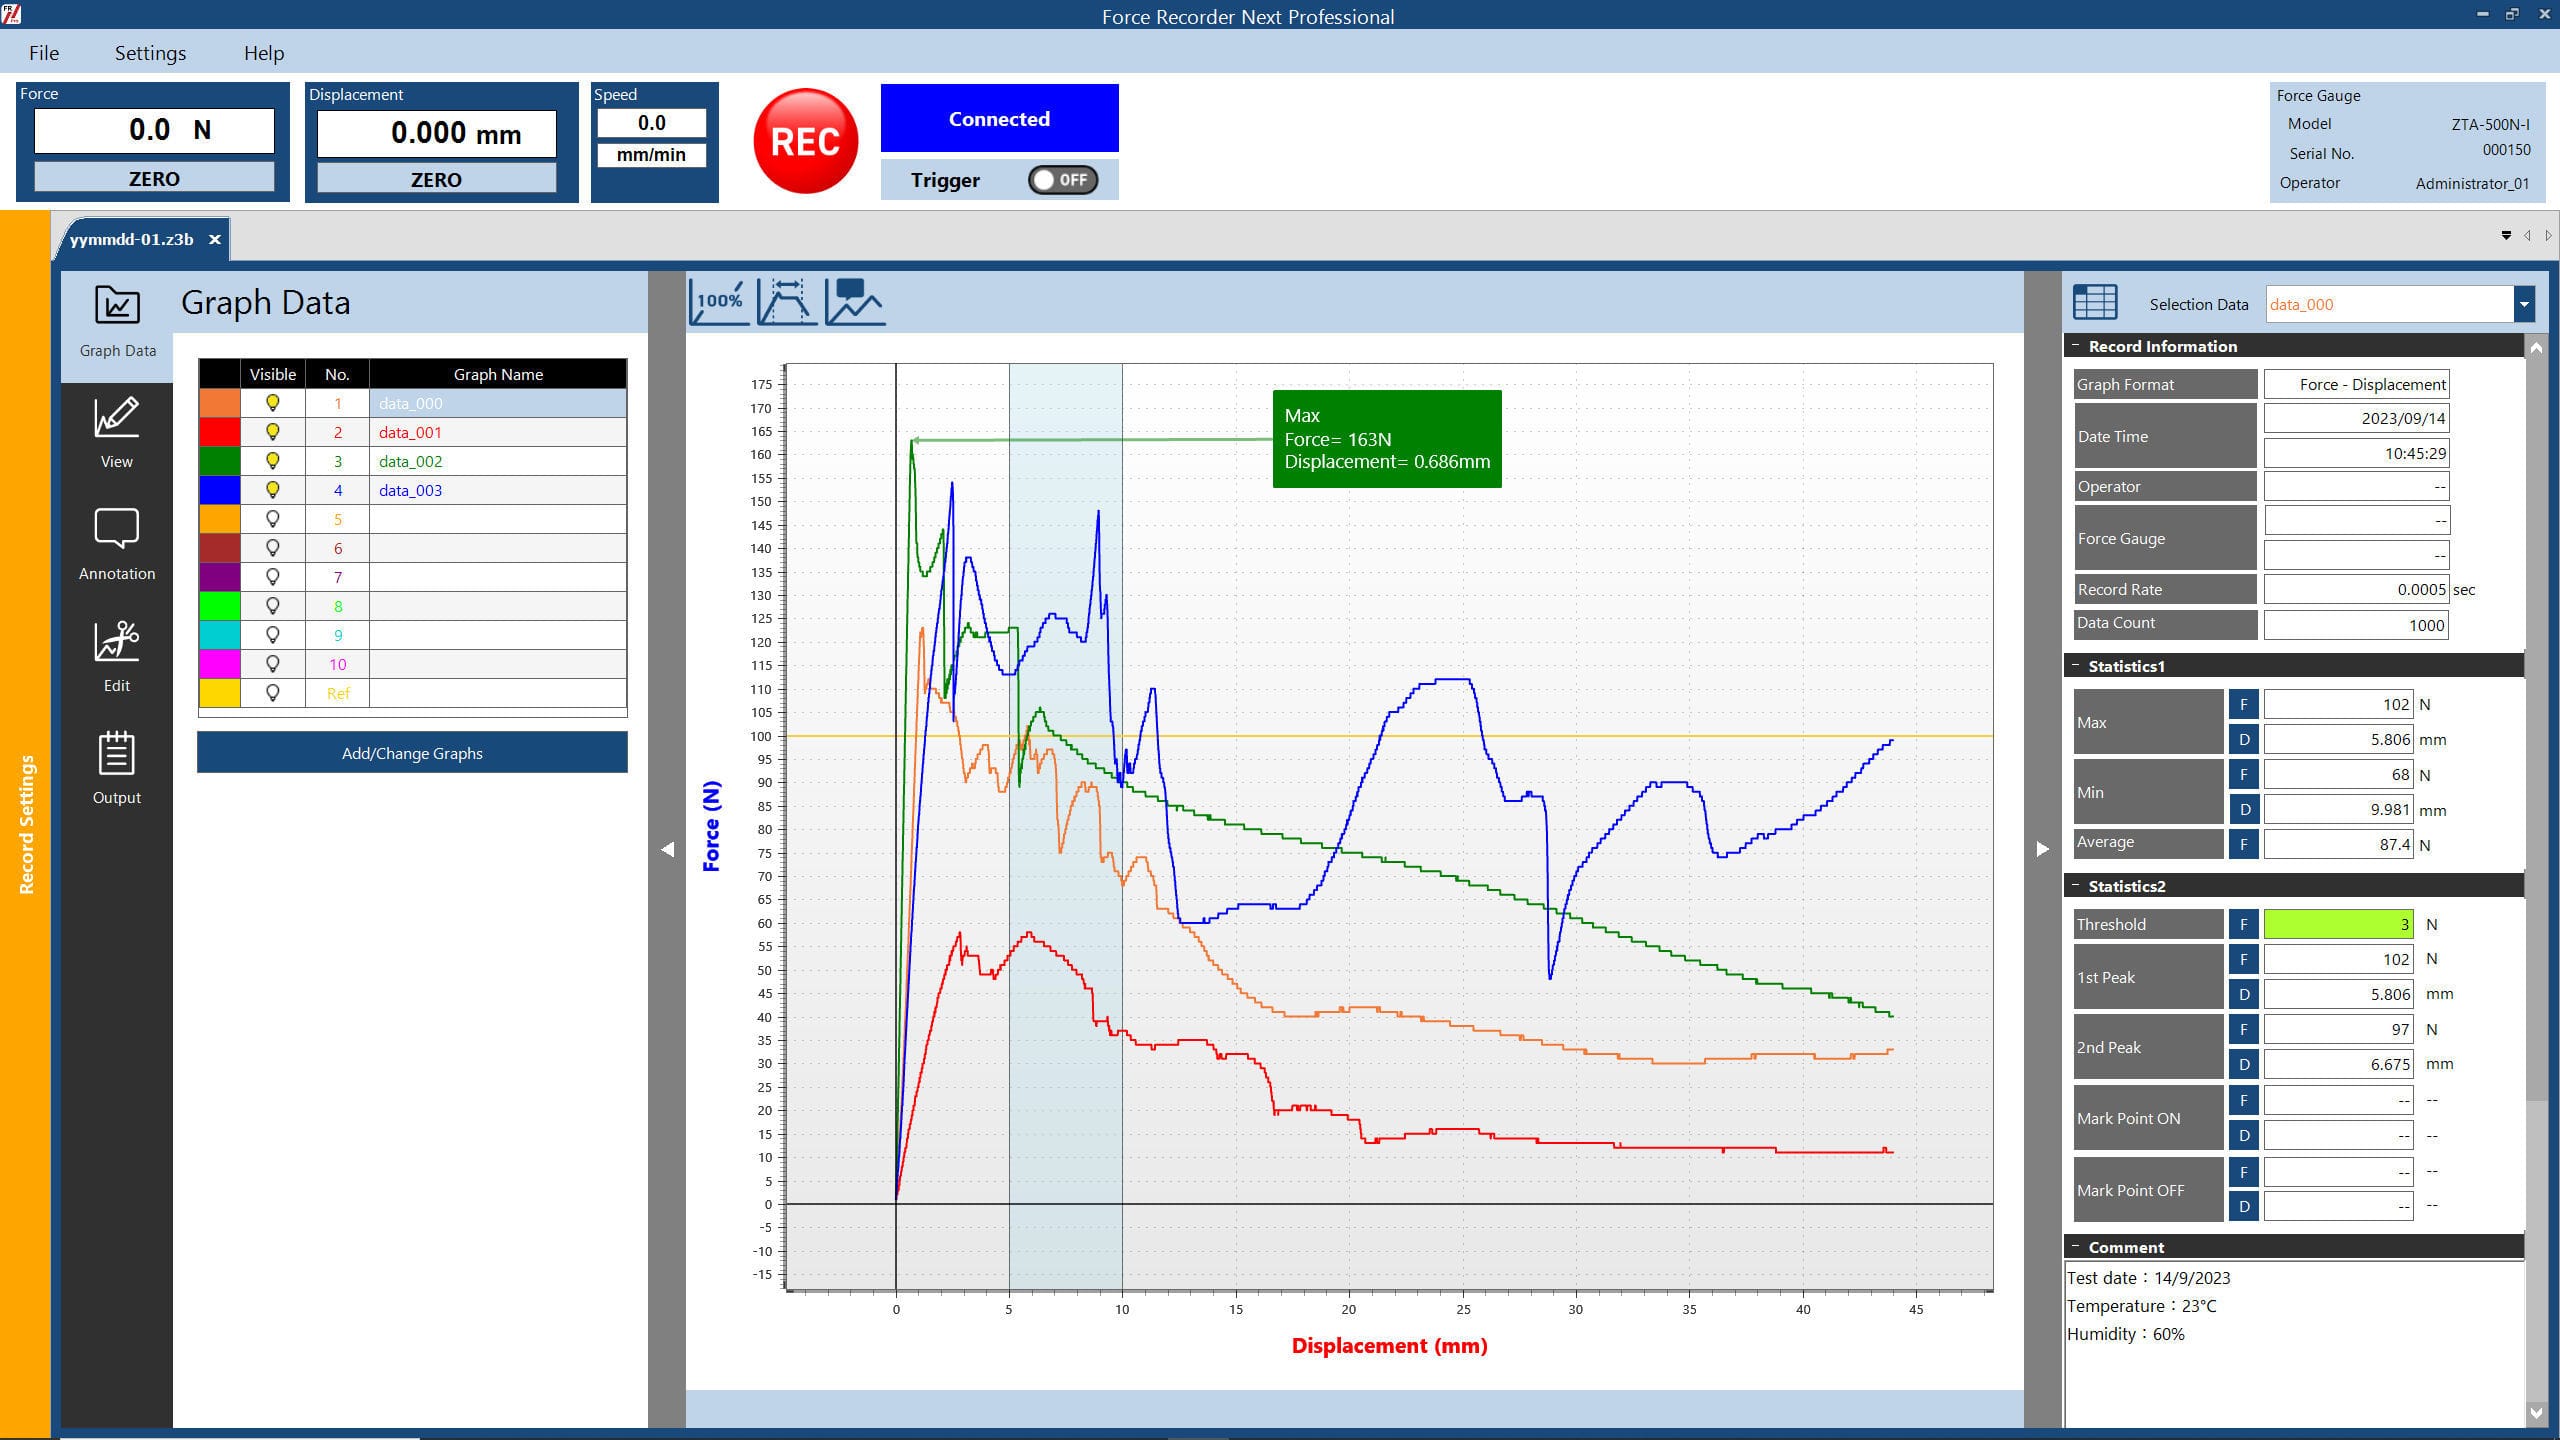Open the Selection Data dropdown
The width and height of the screenshot is (2560, 1440).
2524,304
